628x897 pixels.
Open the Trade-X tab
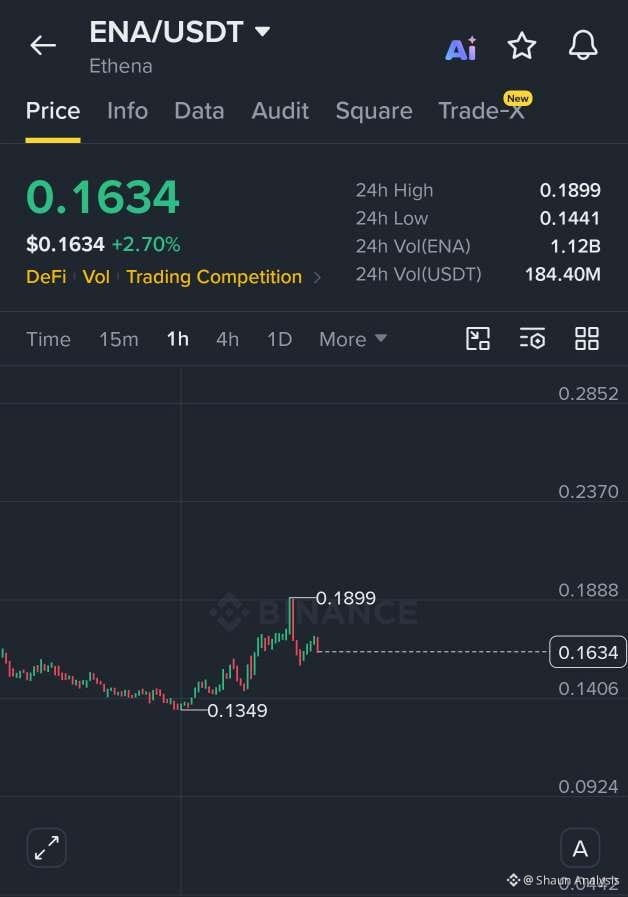tap(482, 110)
